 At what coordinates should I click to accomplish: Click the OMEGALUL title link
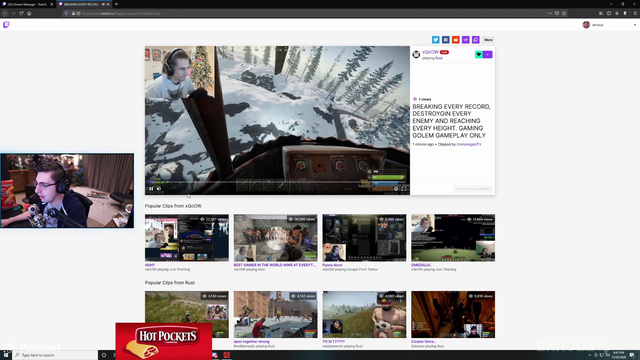(421, 265)
